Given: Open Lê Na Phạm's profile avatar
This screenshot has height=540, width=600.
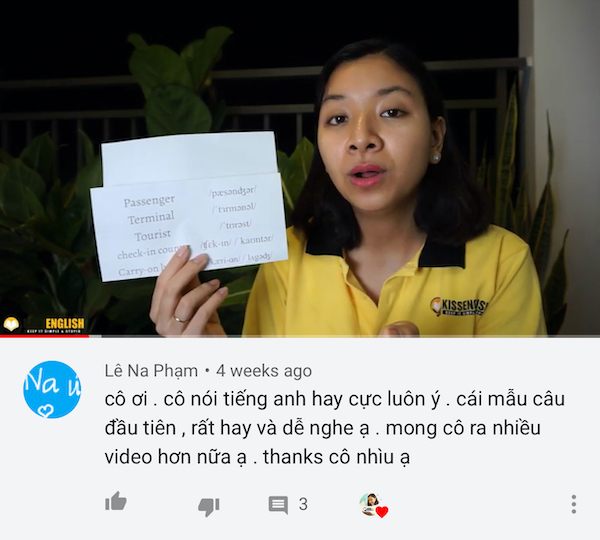Looking at the screenshot, I should [x=52, y=389].
